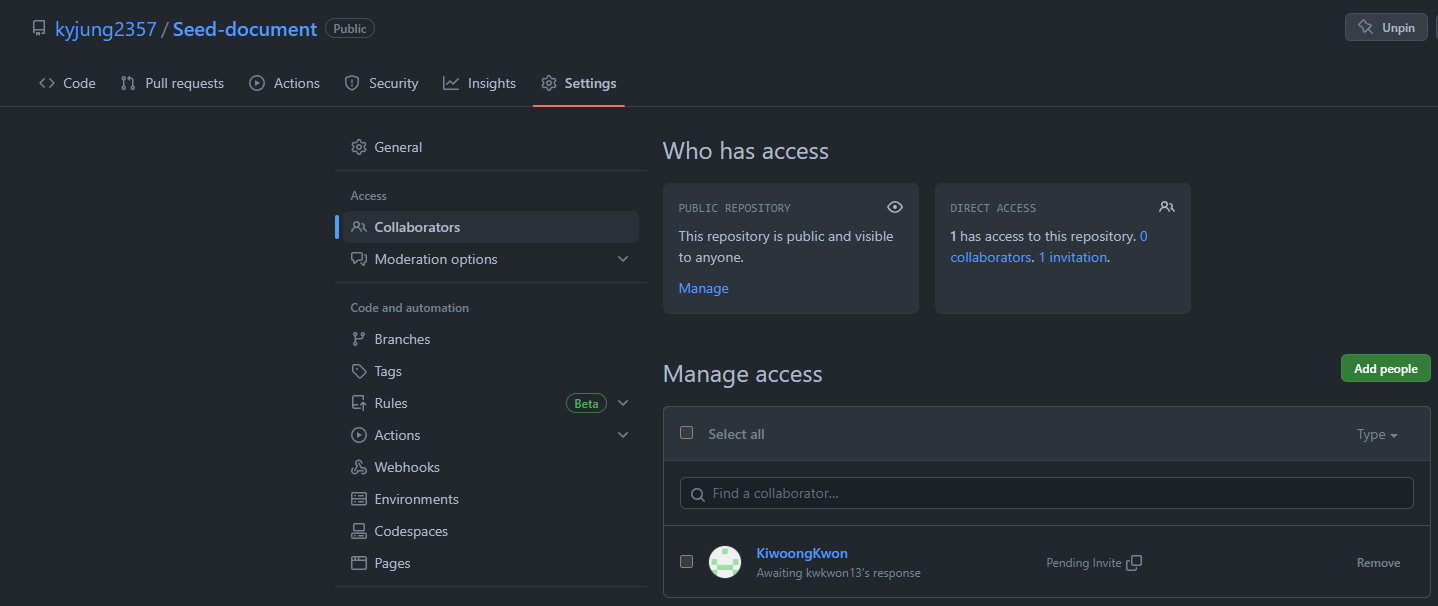The image size is (1438, 606).
Task: Click the Rules icon in sidebar
Action: [x=359, y=403]
